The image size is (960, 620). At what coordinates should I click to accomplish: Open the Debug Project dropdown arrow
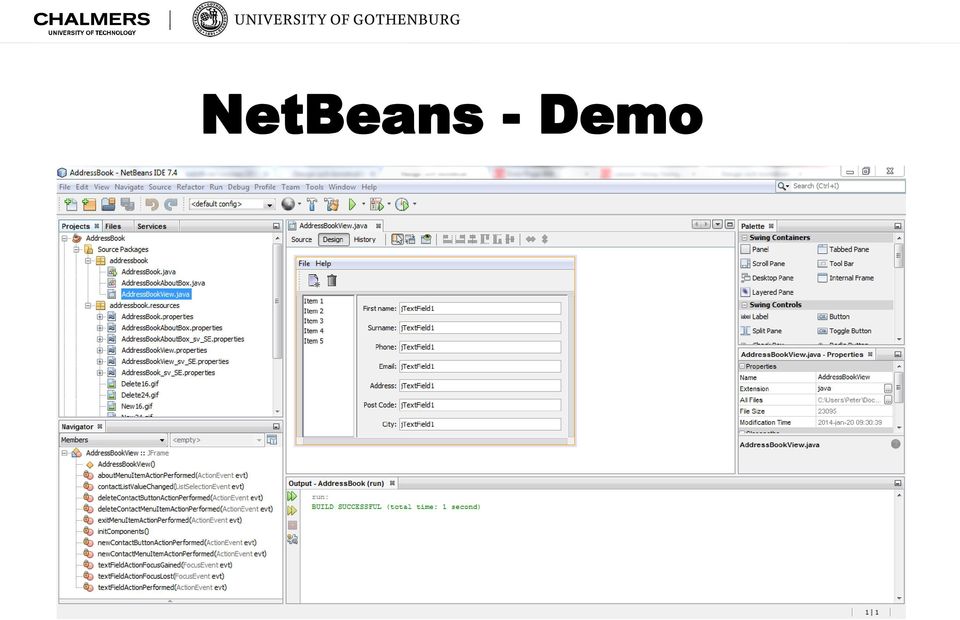pyautogui.click(x=389, y=204)
